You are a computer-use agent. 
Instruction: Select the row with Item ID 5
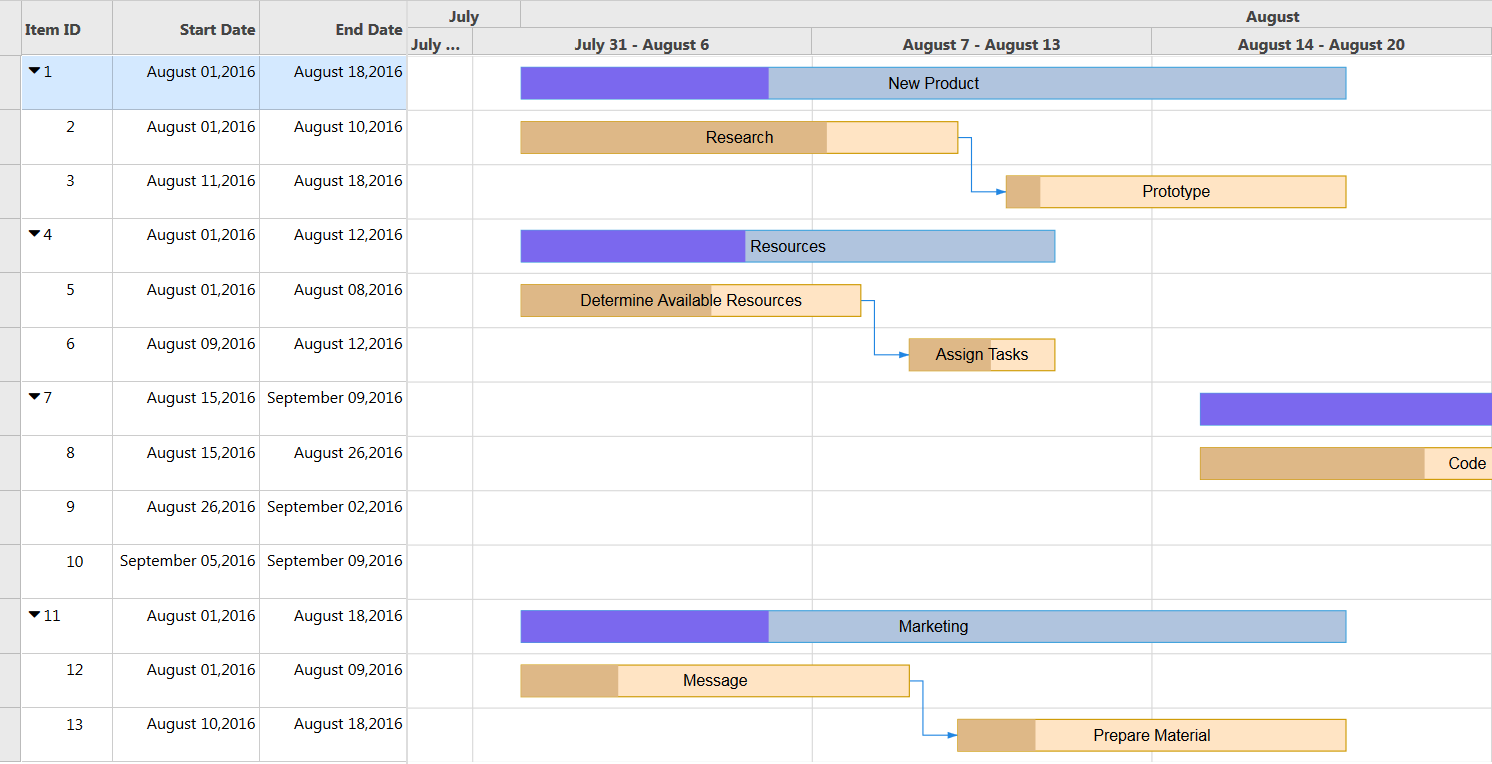214,300
